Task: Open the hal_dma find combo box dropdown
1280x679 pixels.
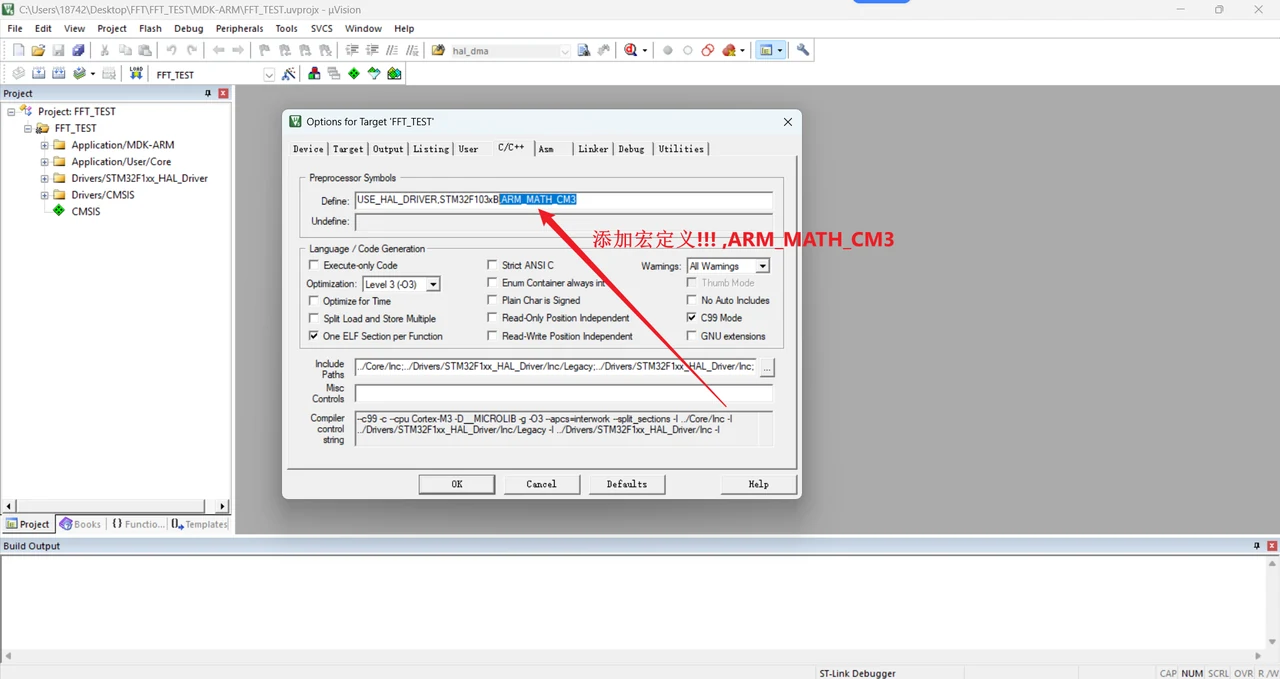Action: coord(565,50)
